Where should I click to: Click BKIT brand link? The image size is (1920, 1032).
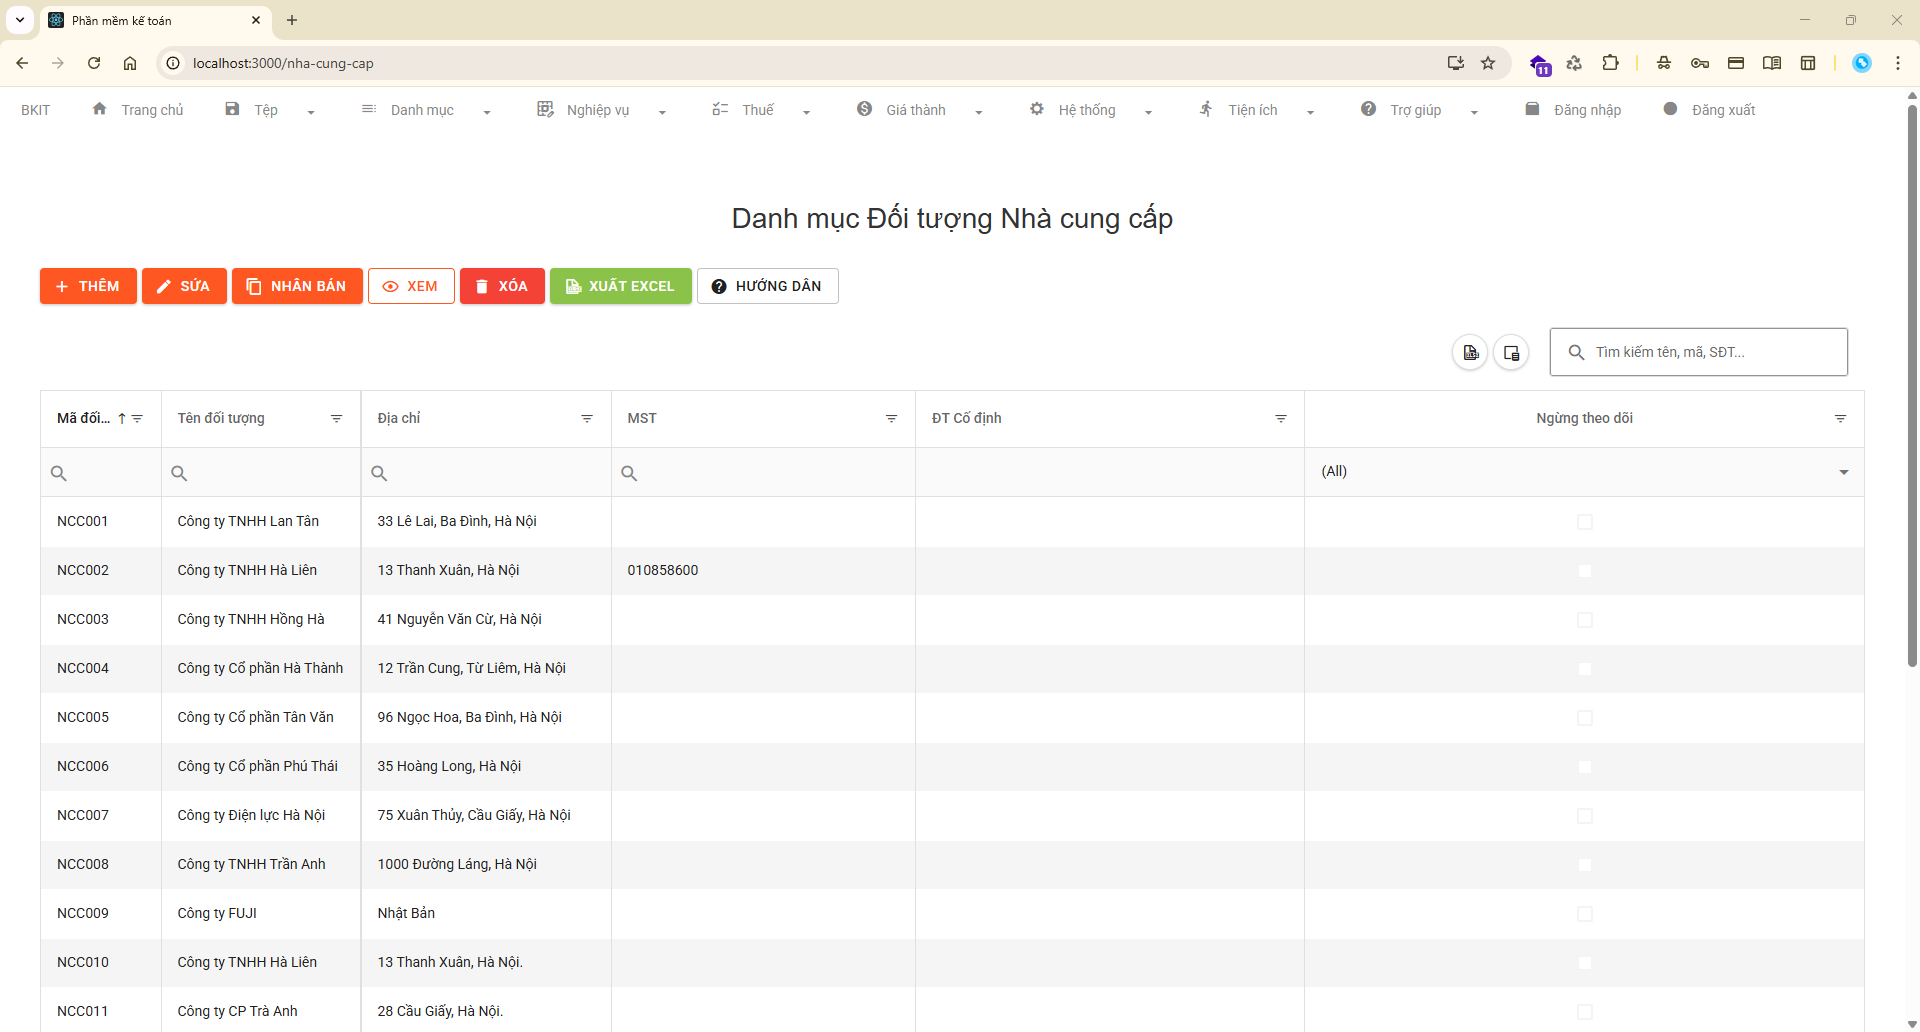pyautogui.click(x=35, y=110)
